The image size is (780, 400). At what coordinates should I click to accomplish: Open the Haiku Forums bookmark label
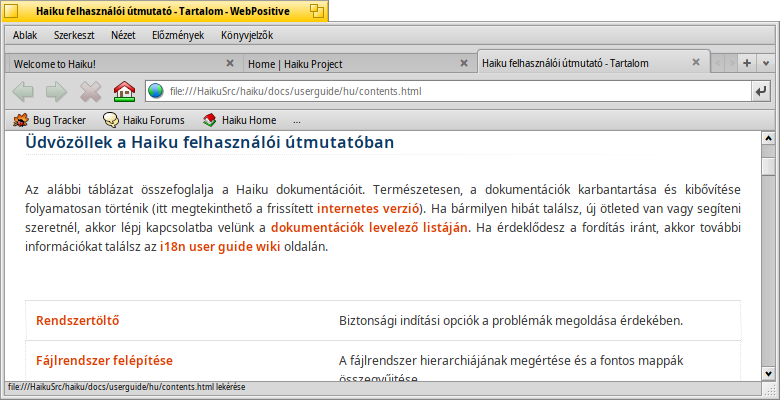[x=154, y=120]
